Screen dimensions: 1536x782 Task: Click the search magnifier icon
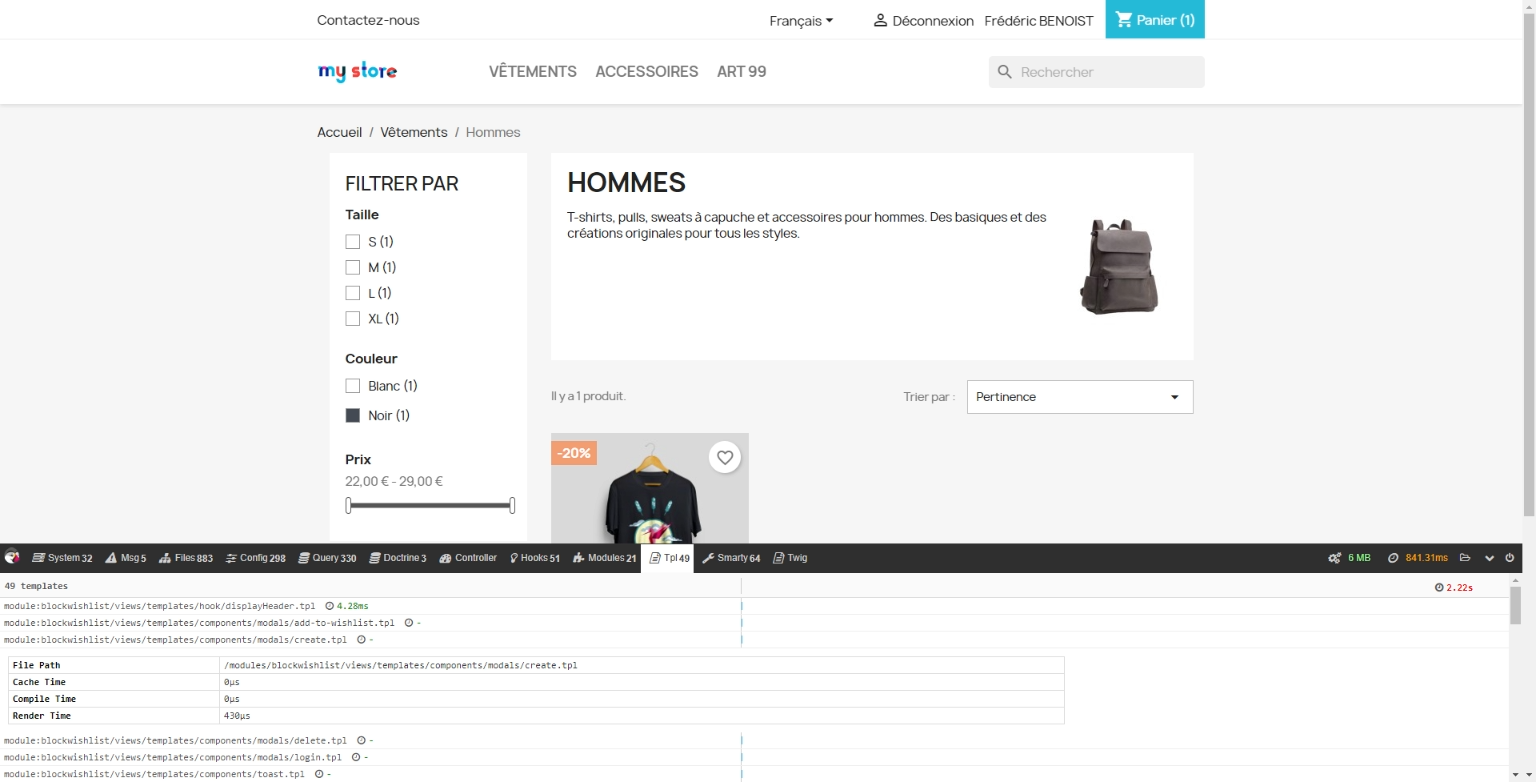point(1005,72)
